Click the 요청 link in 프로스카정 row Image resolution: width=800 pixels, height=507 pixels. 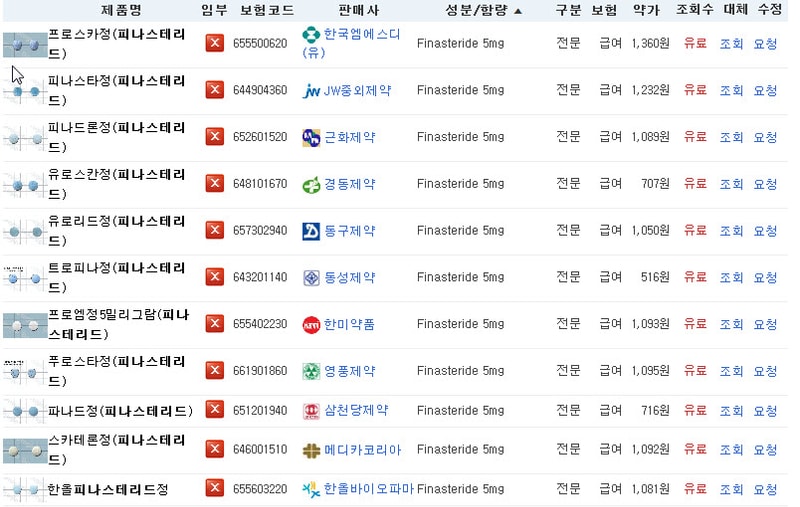pyautogui.click(x=765, y=44)
